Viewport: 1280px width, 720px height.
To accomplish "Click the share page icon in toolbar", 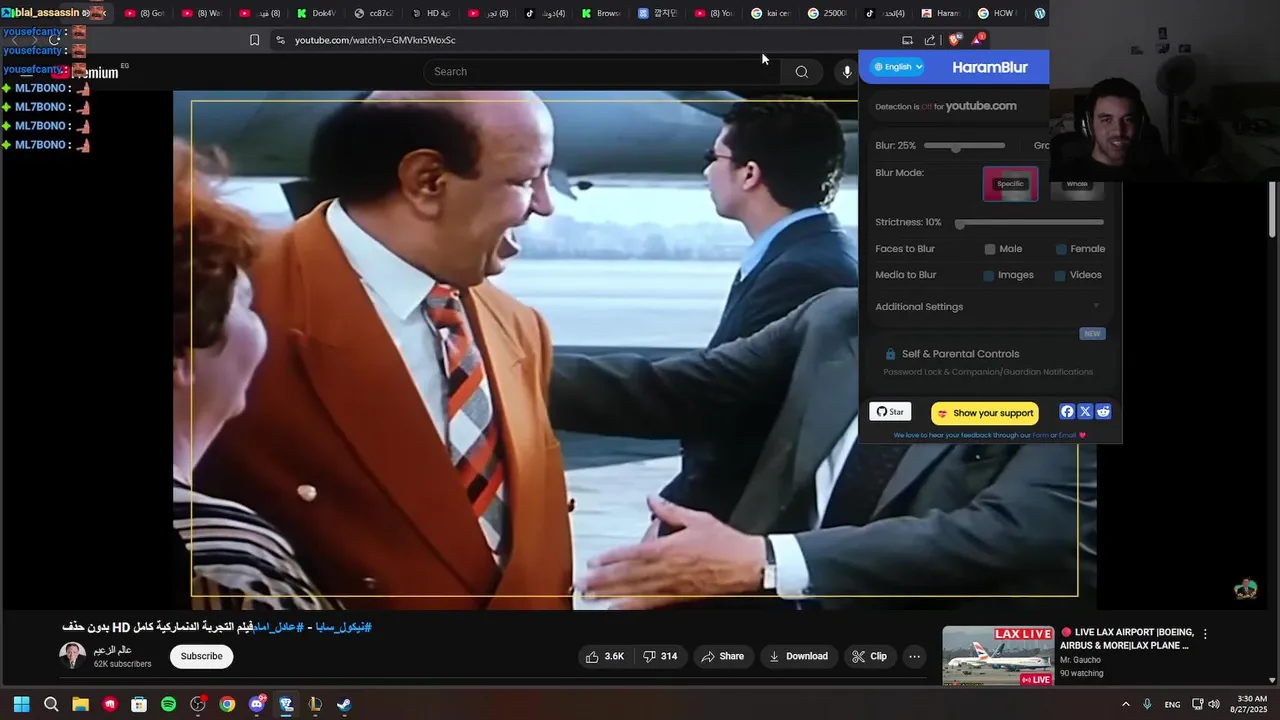I will [930, 40].
